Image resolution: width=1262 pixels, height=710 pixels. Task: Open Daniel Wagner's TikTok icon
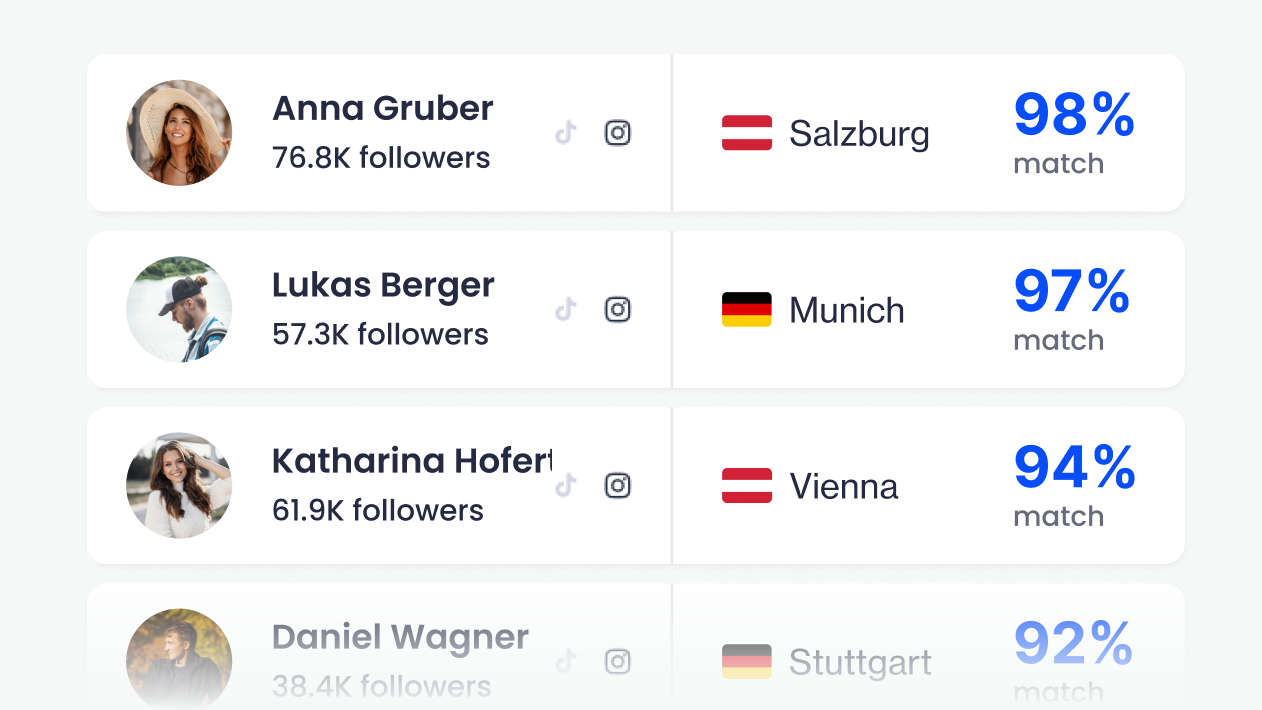point(567,661)
